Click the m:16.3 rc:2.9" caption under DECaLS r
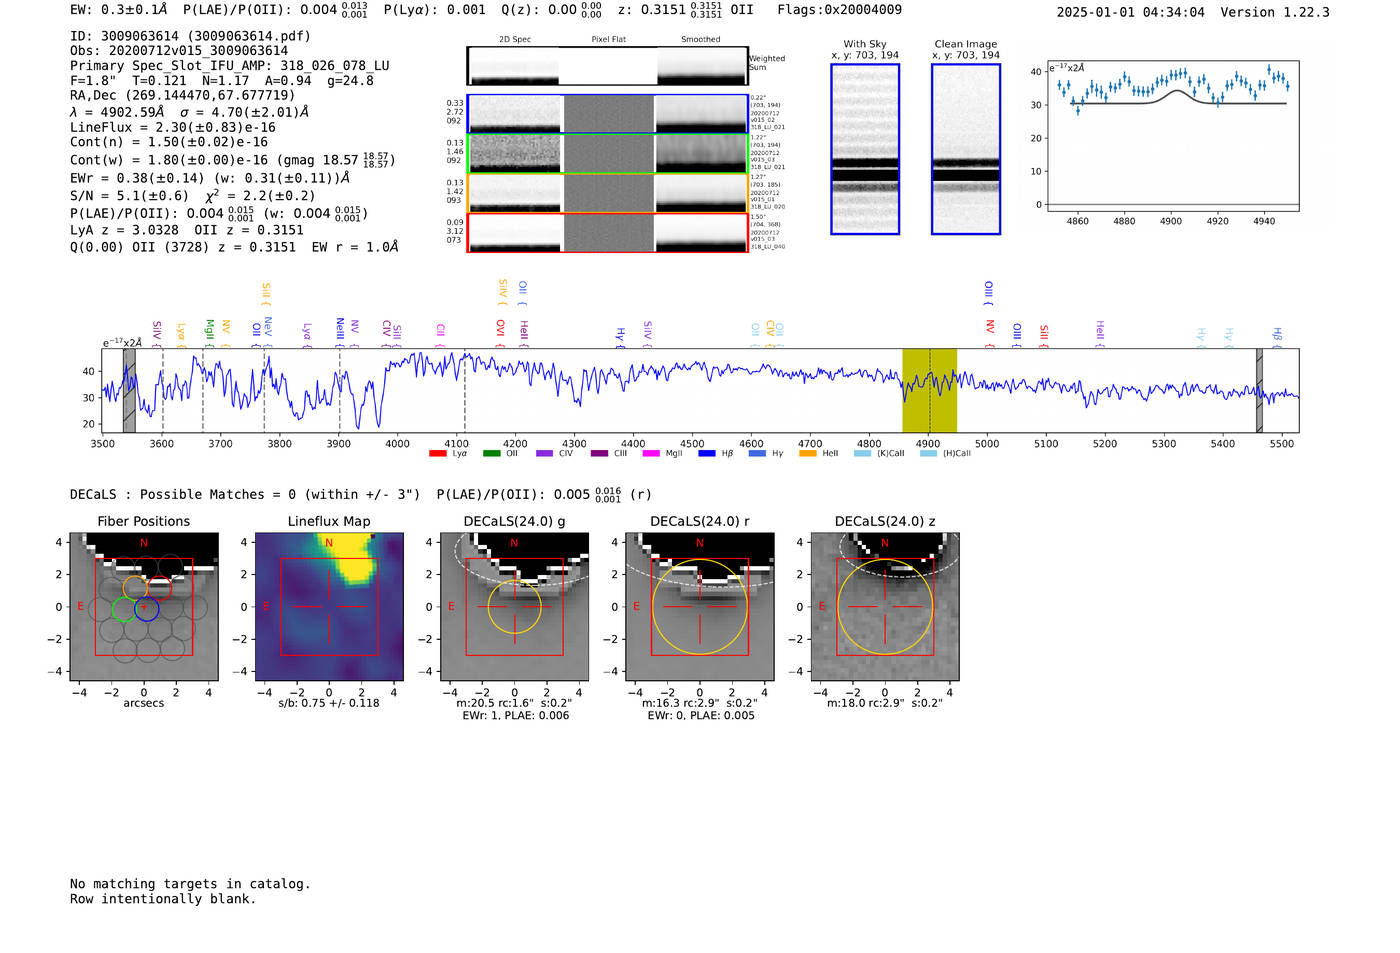 coord(699,702)
